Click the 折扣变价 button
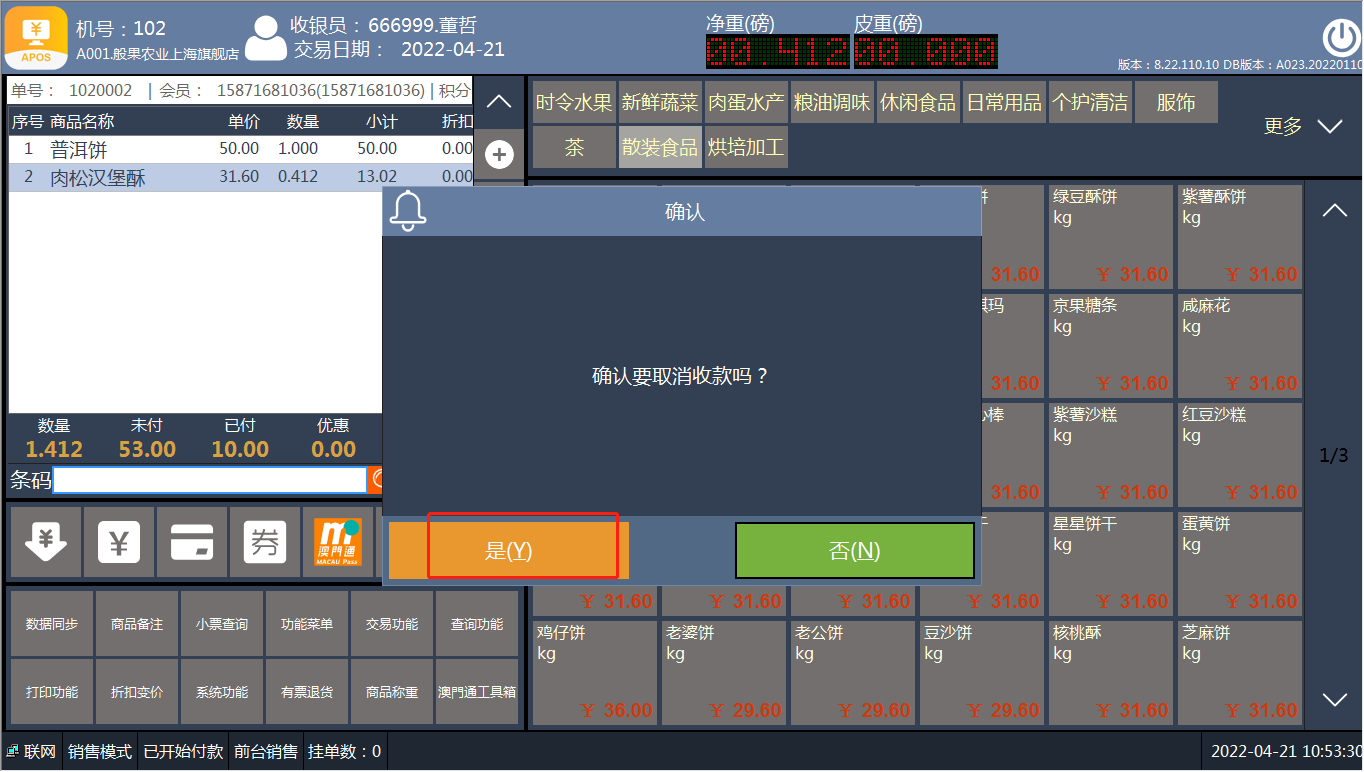The image size is (1364, 772). [x=137, y=692]
